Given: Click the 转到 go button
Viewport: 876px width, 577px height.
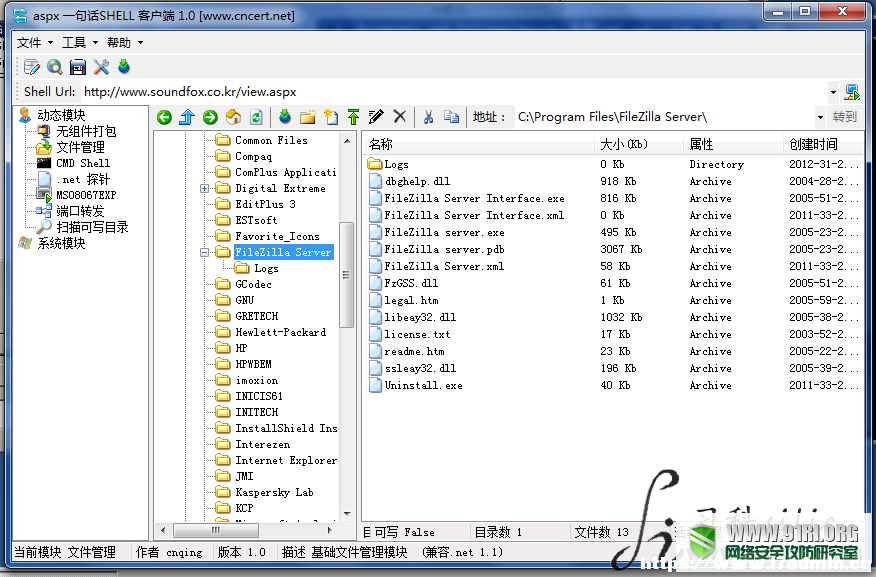Looking at the screenshot, I should pyautogui.click(x=844, y=117).
